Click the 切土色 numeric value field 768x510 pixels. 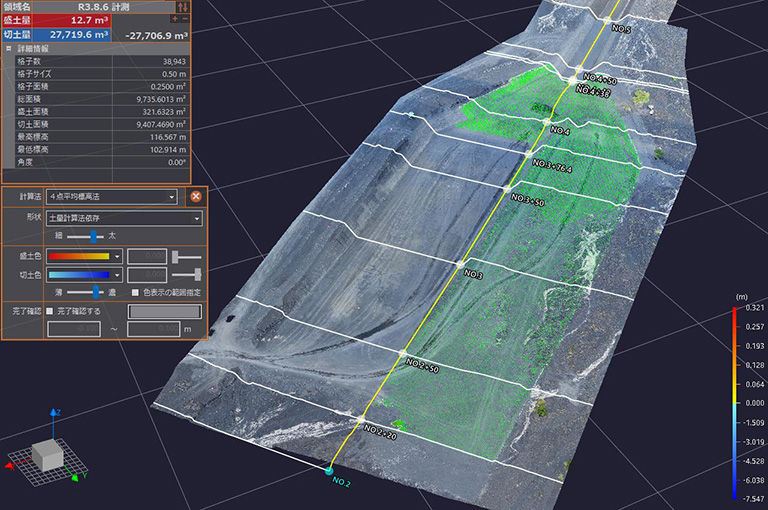point(147,275)
